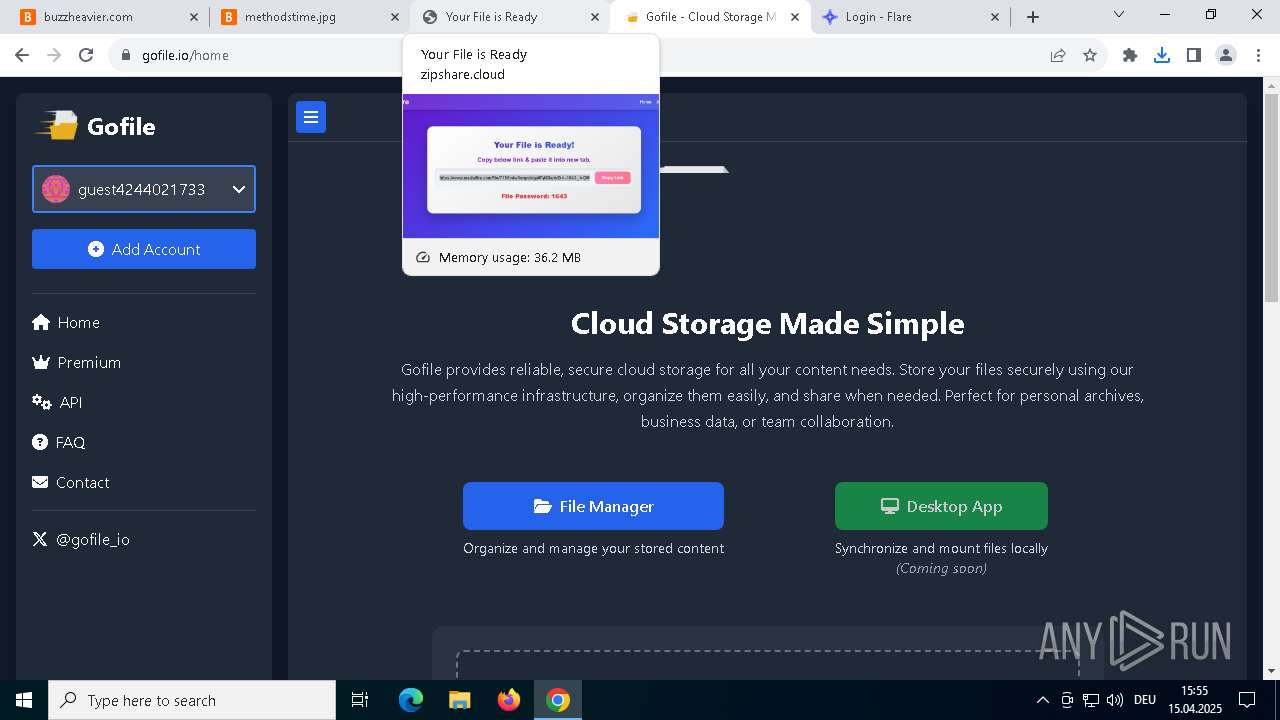
Task: Open the tab search chevron
Action: 1119,15
